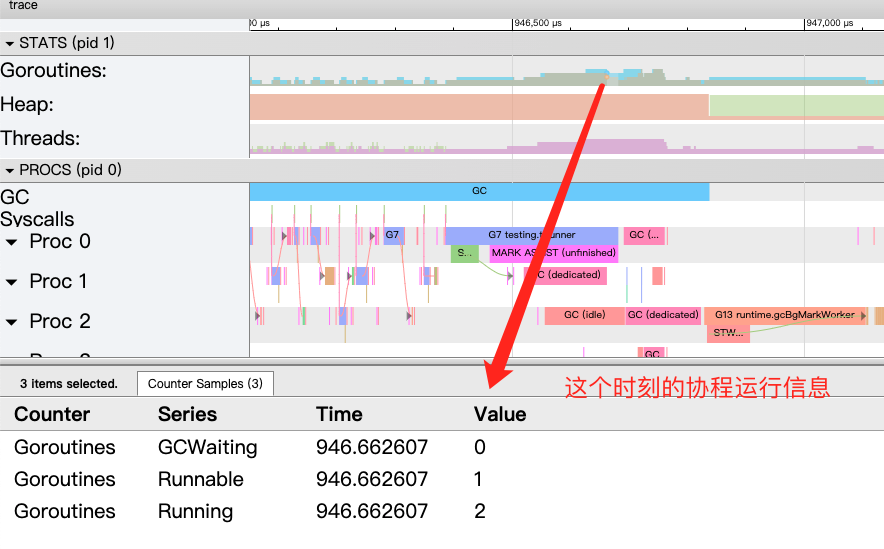The height and width of the screenshot is (549, 884).
Task: Select the GC (idle) slice in Proc 2
Action: 585,315
